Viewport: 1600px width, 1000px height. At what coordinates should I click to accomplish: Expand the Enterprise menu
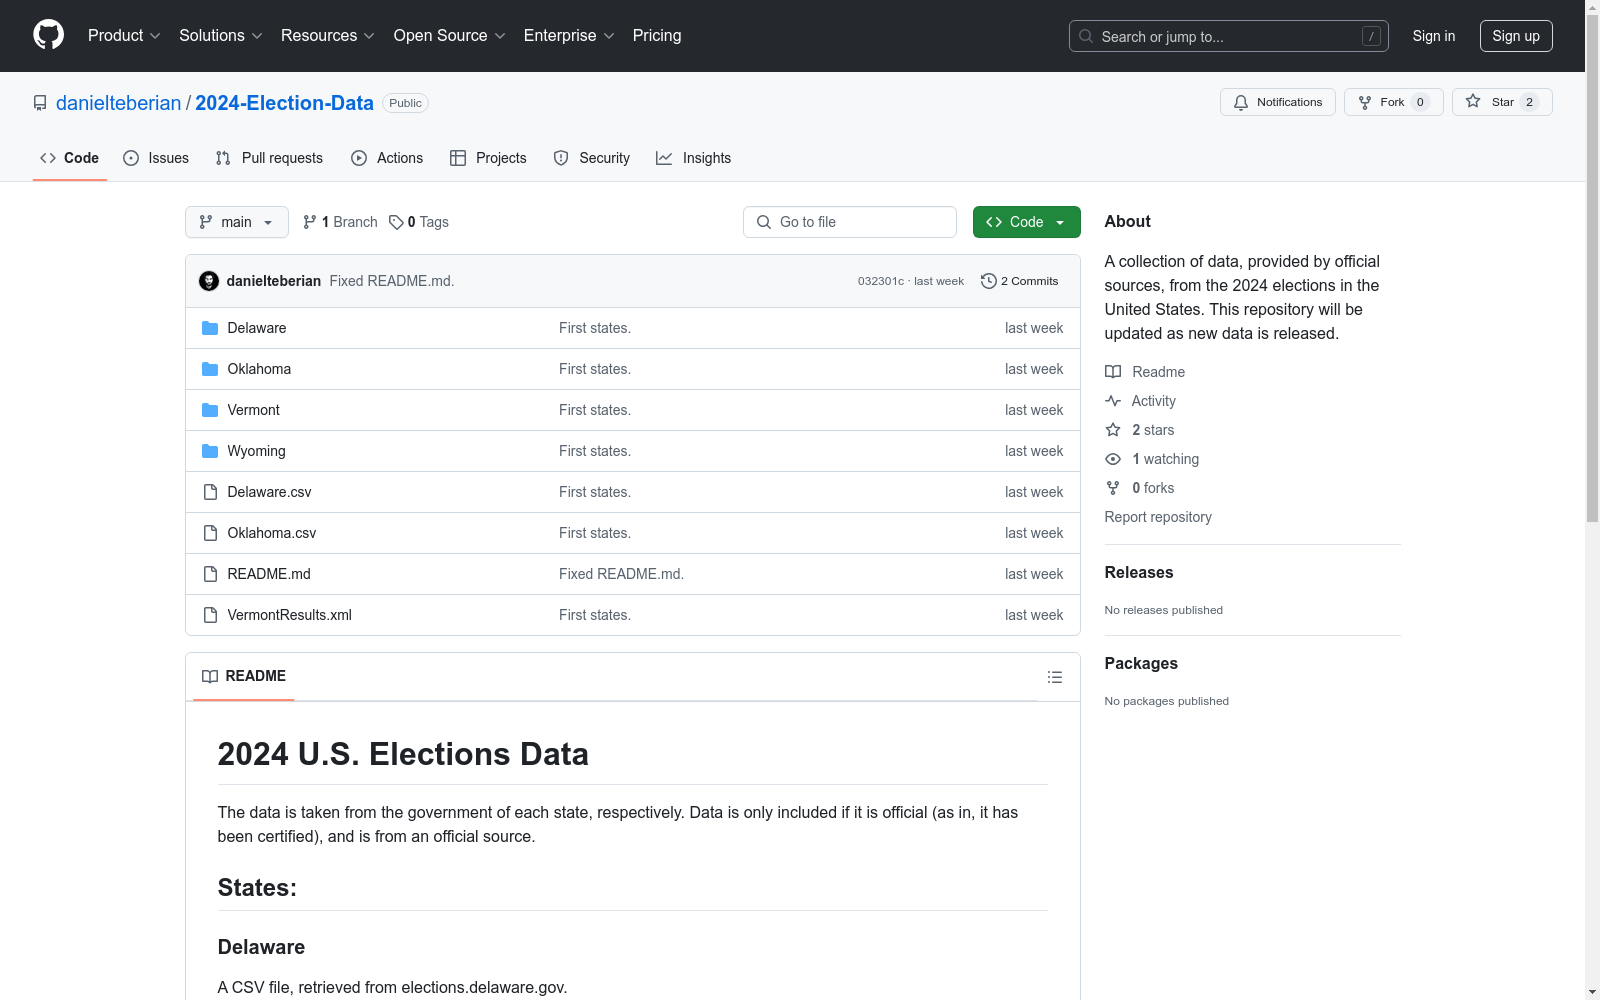pos(569,35)
